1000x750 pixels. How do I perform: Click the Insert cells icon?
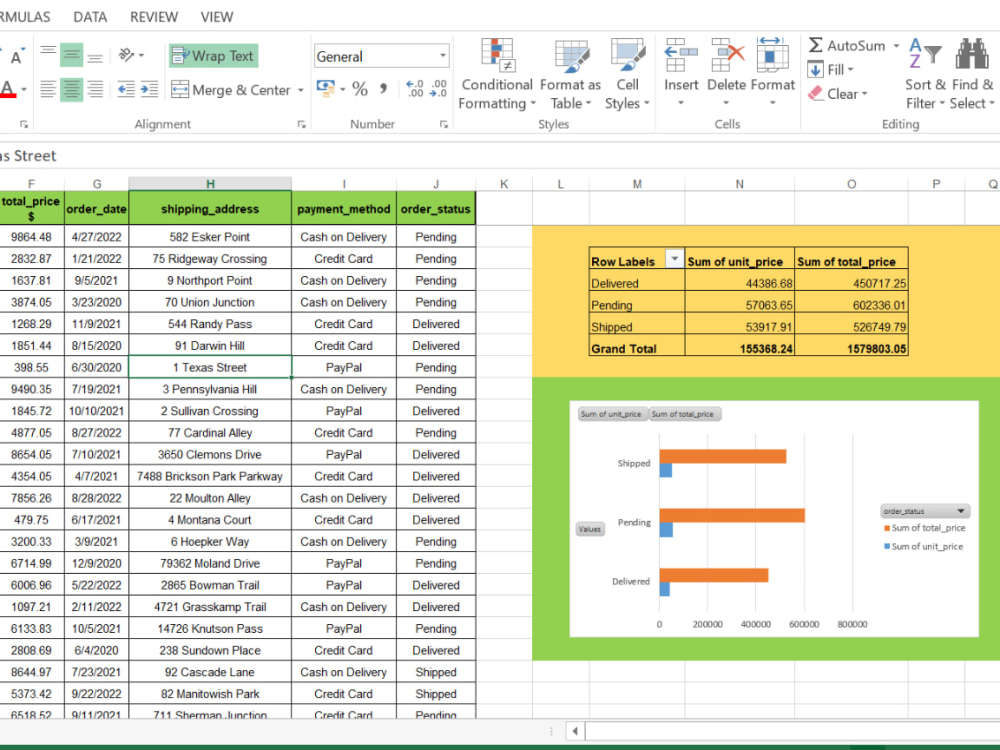pos(680,55)
